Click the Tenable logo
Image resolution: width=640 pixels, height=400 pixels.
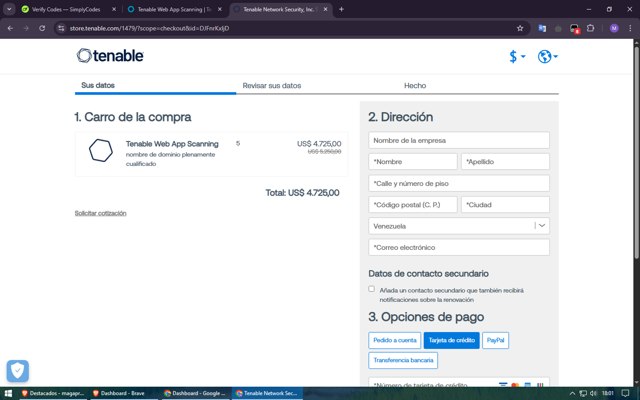pos(110,56)
